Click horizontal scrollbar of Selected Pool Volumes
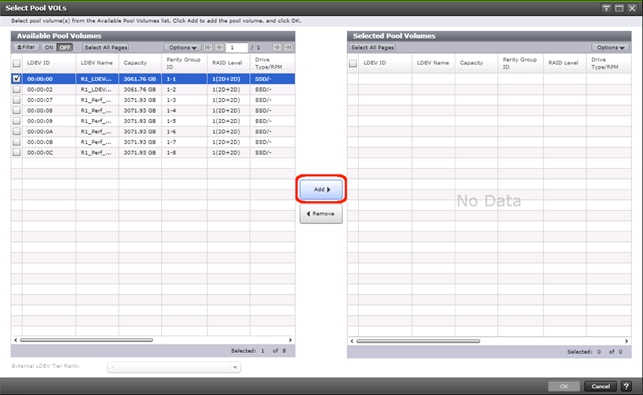 [418, 341]
